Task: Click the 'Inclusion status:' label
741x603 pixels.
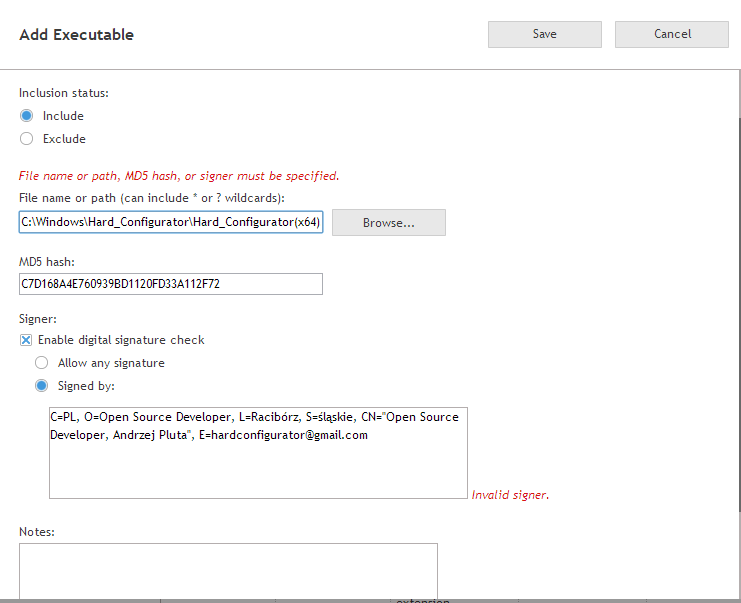Action: 64,93
